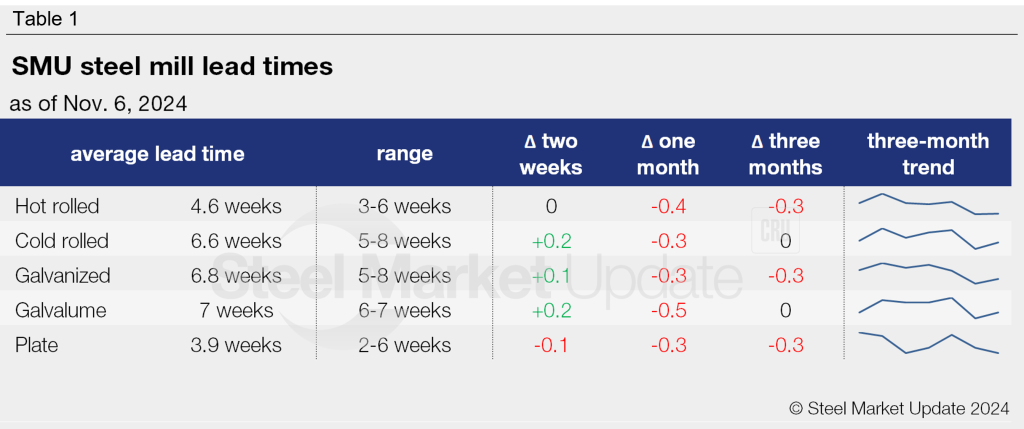Select the "range" column header
Screen dimensions: 1024x429
[x=404, y=154]
